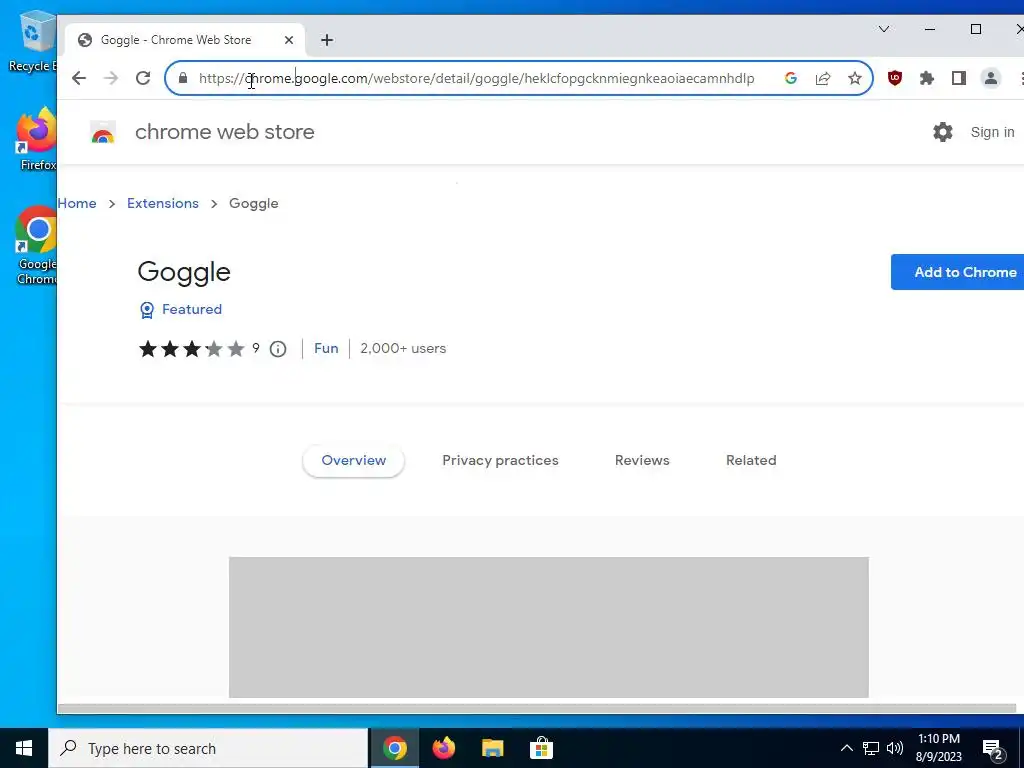Open the Reviews tab
This screenshot has height=768, width=1024.
tap(642, 460)
